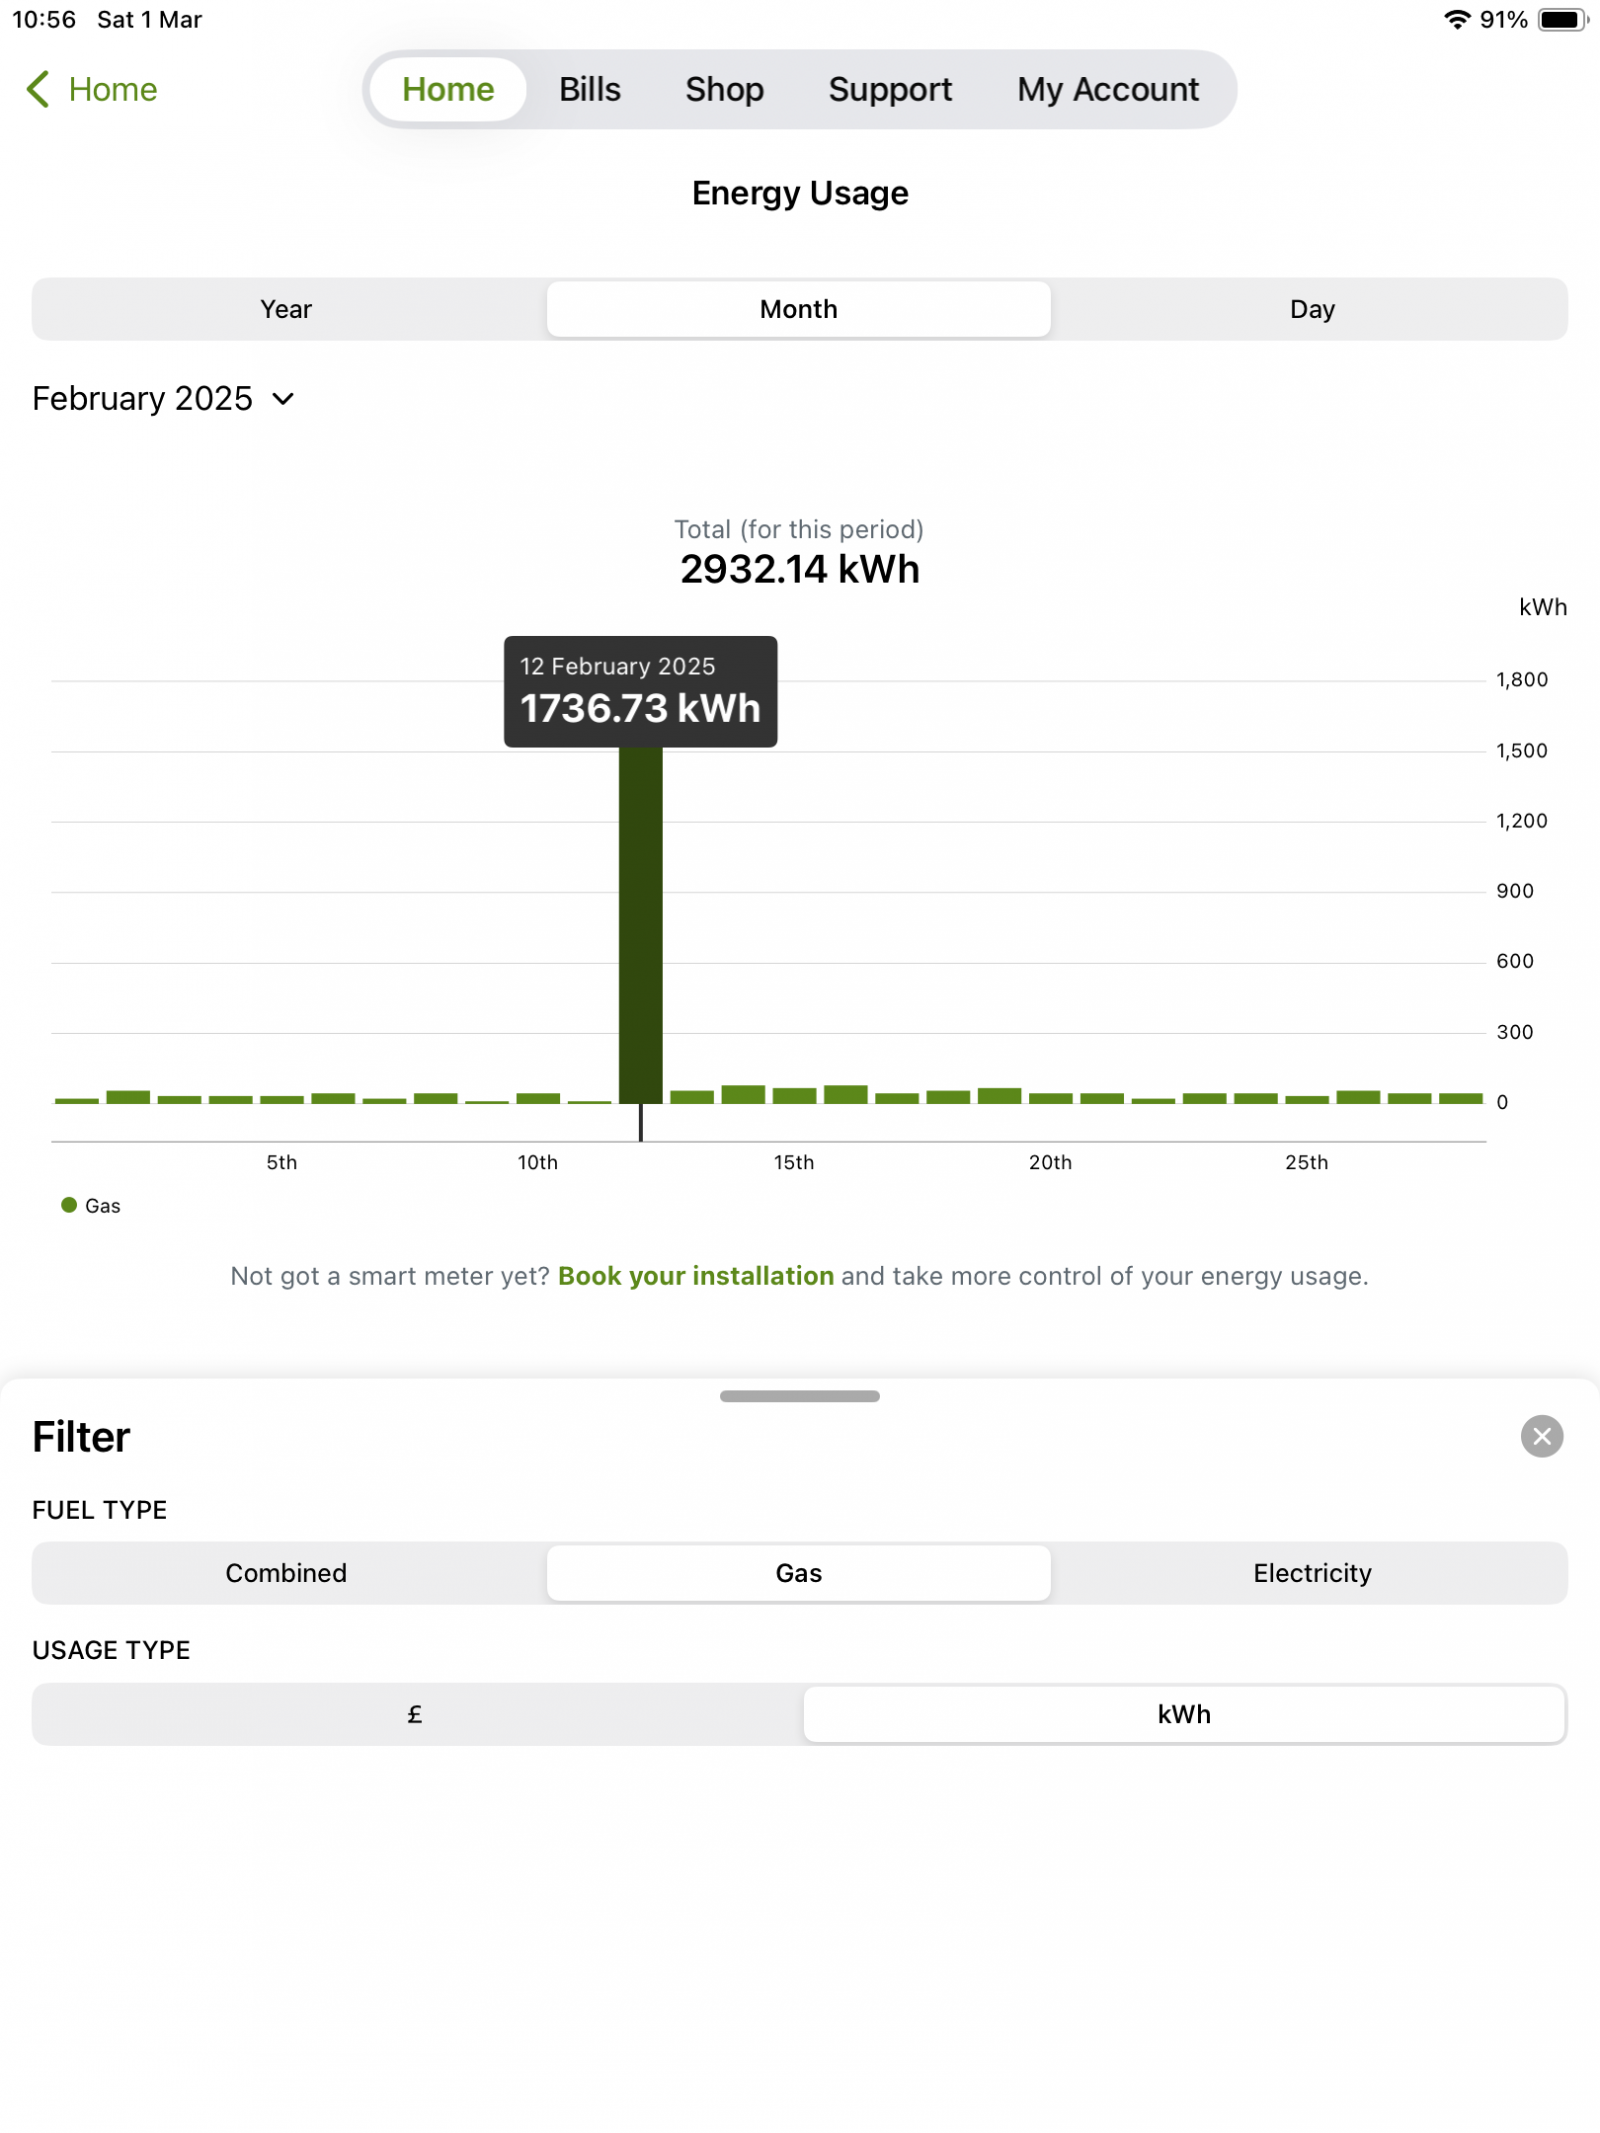Tap the battery status icon
This screenshot has height=2133, width=1600.
[x=1563, y=20]
